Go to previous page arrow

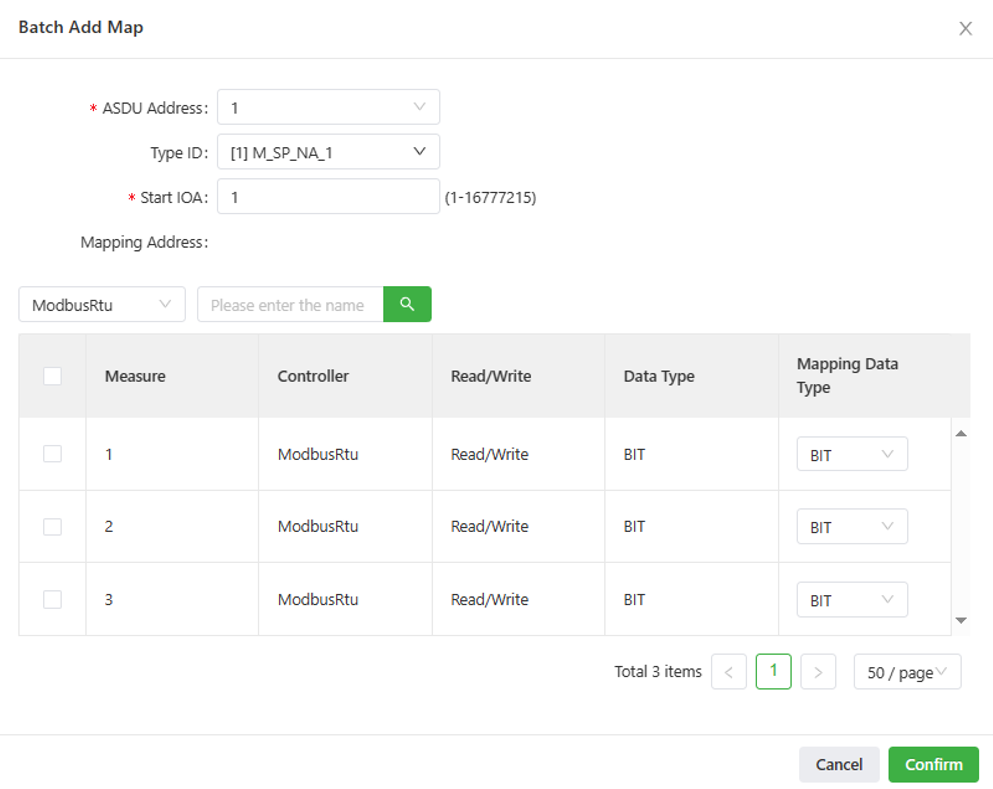pyautogui.click(x=729, y=673)
